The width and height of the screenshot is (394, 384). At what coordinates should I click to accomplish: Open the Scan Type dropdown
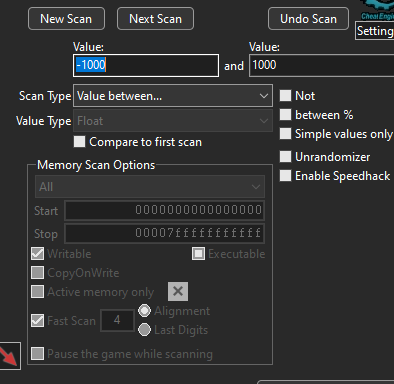click(x=173, y=96)
